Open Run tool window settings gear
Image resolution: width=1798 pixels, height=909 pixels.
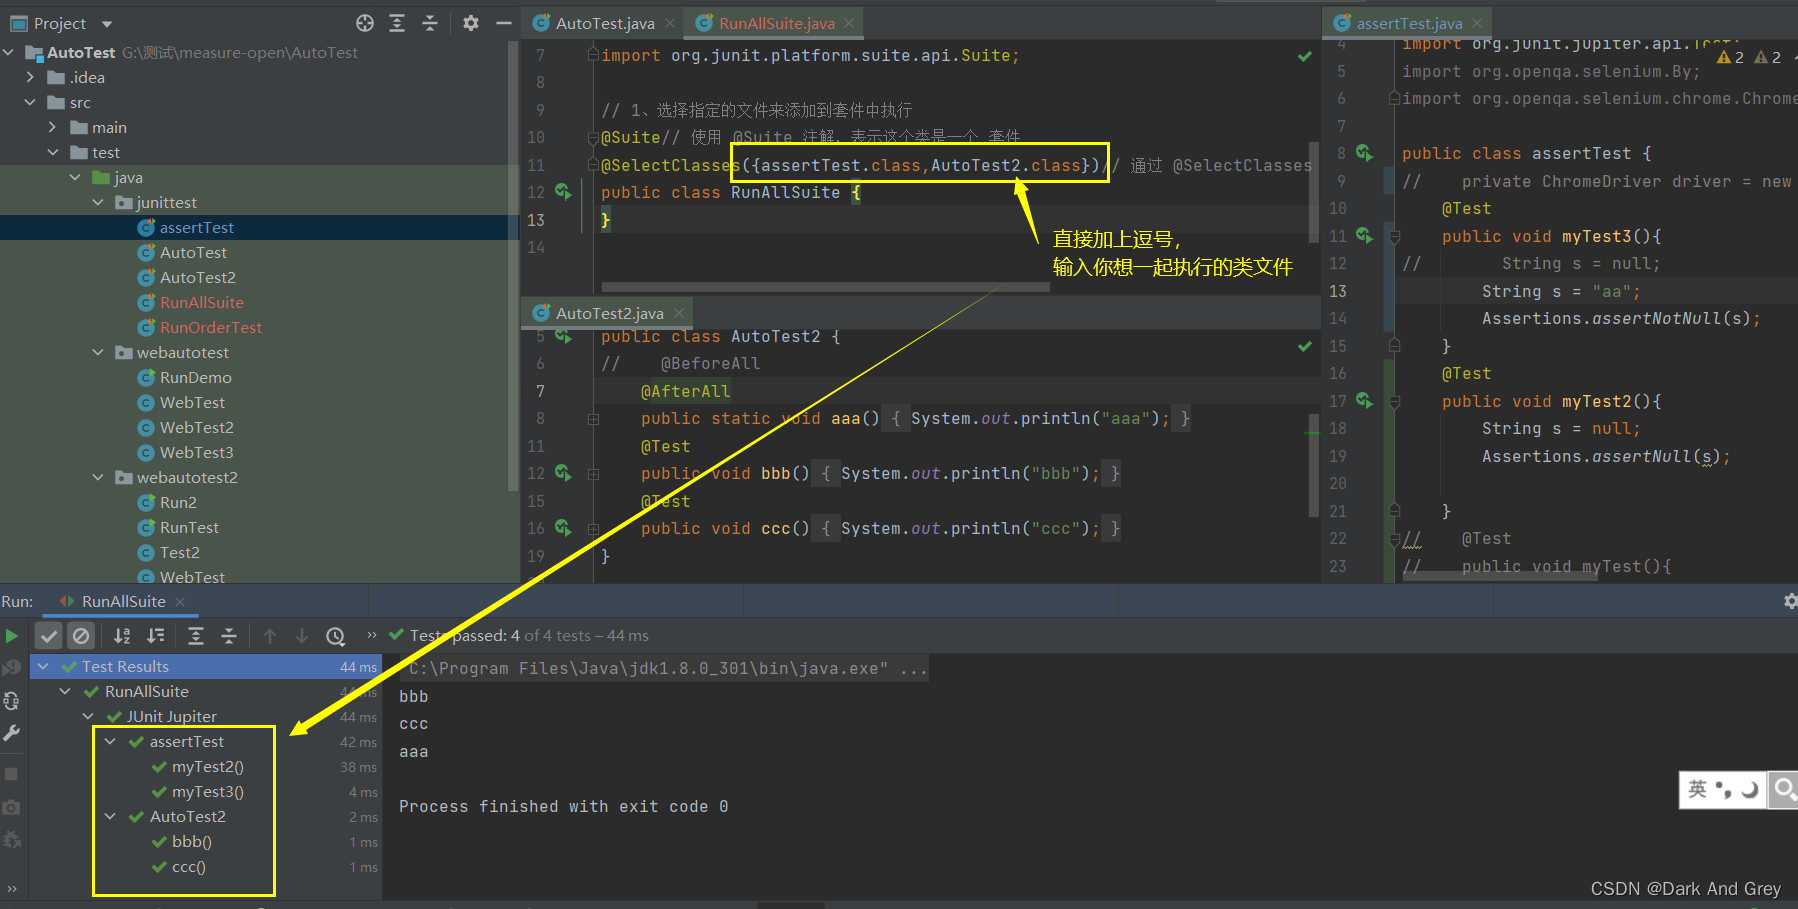[1790, 601]
